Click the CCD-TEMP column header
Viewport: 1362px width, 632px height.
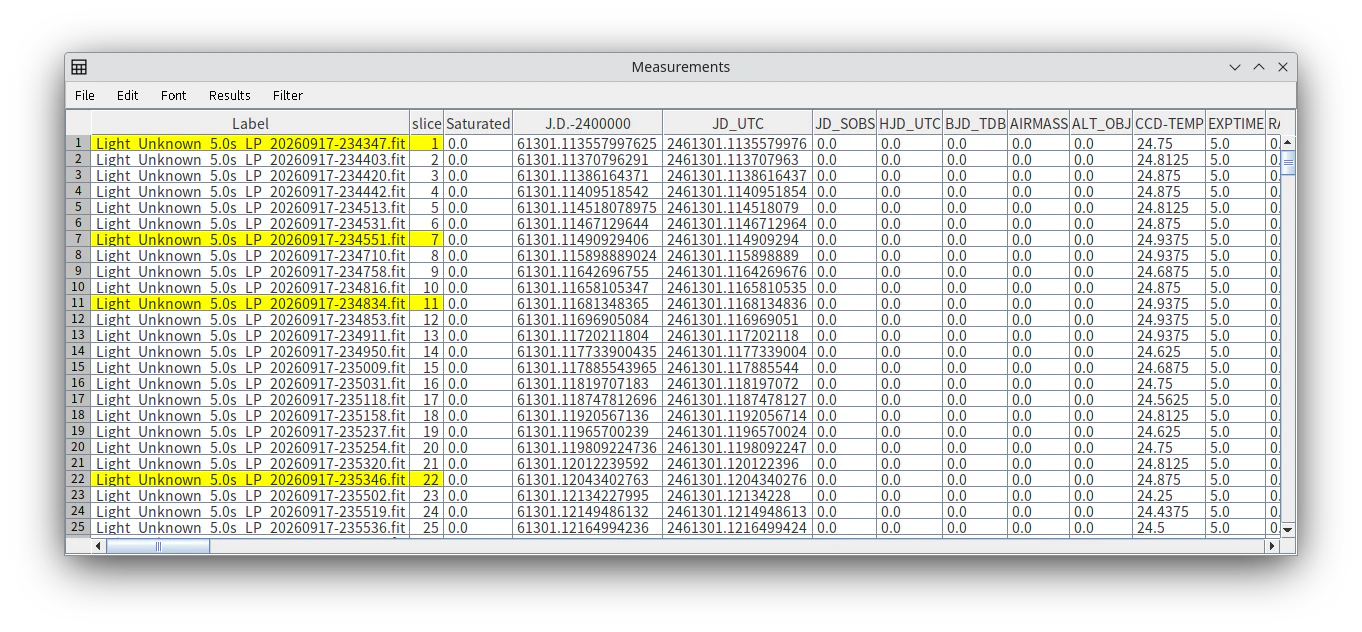(x=1169, y=124)
